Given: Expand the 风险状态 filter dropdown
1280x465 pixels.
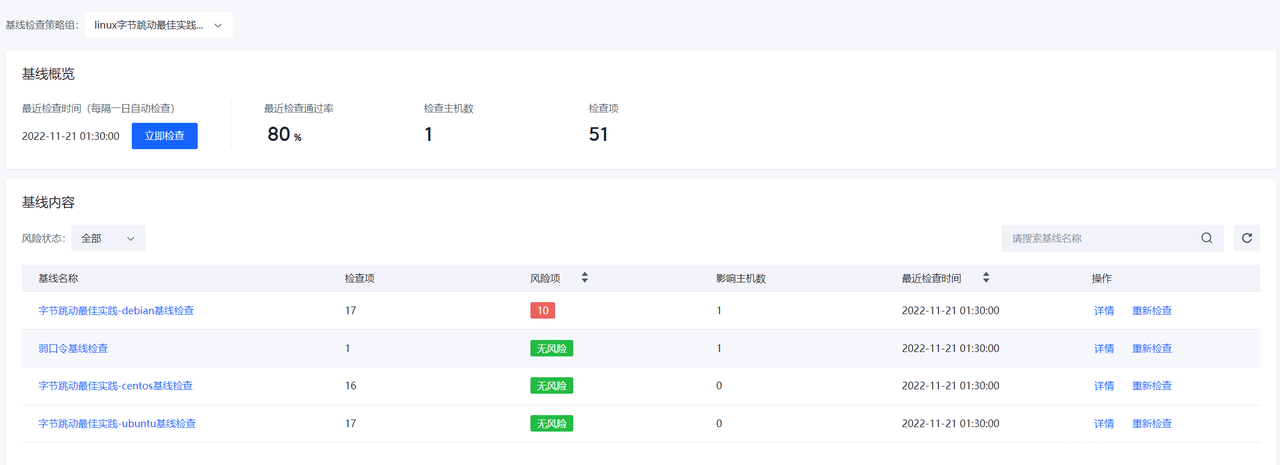Looking at the screenshot, I should pos(108,238).
